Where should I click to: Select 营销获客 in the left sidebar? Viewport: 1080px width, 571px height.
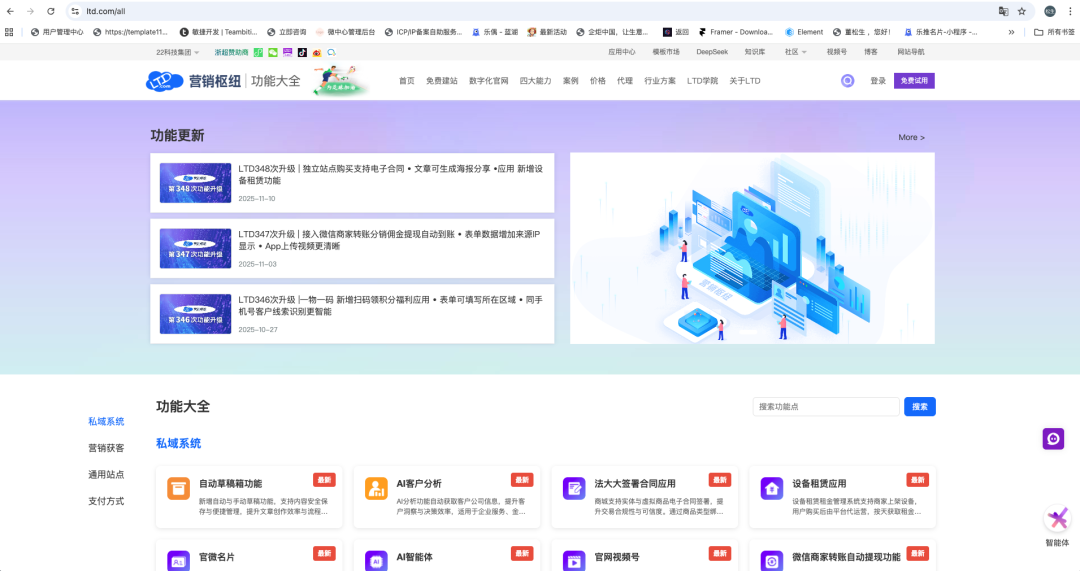click(106, 448)
